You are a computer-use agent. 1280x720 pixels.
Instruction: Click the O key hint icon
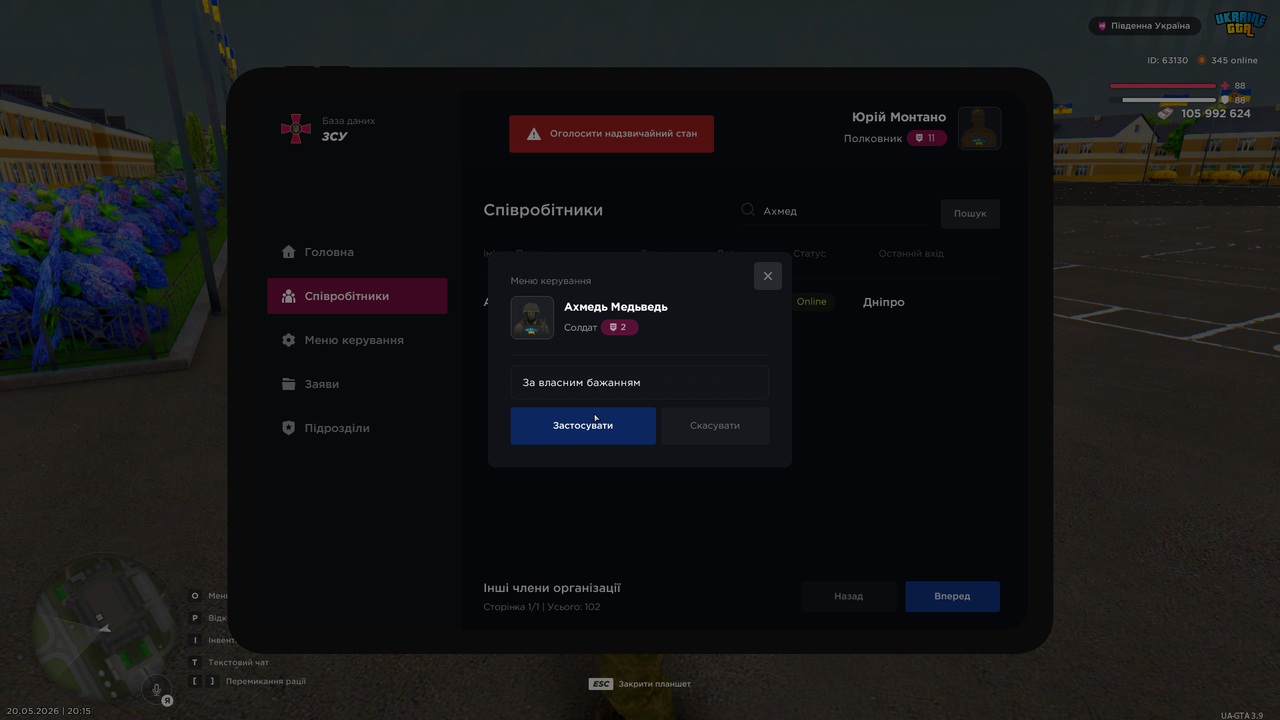[x=195, y=596]
